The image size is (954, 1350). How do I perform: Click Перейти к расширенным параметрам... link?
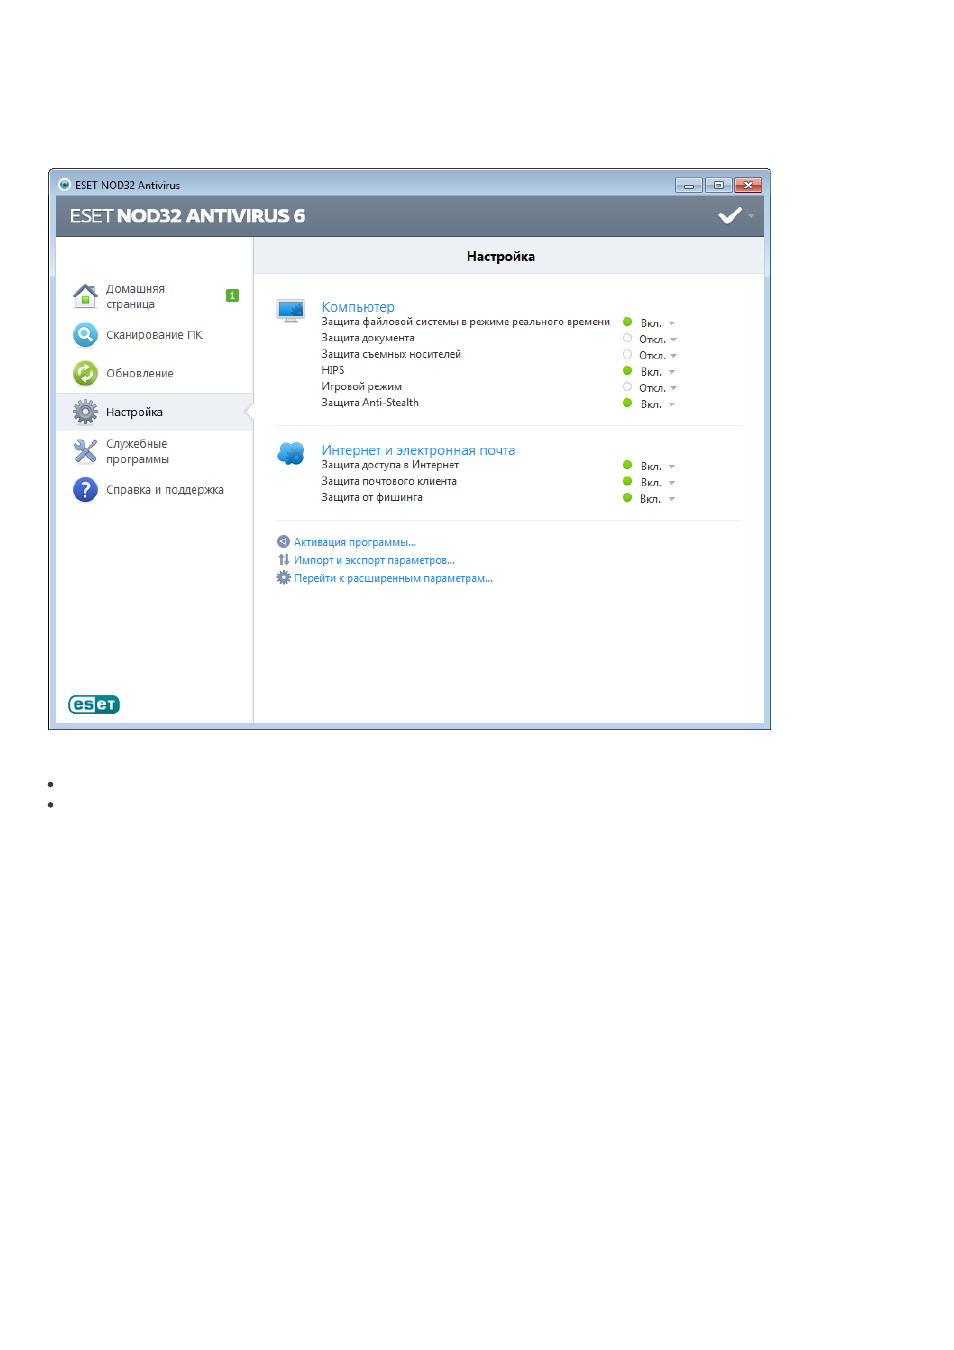pyautogui.click(x=393, y=578)
